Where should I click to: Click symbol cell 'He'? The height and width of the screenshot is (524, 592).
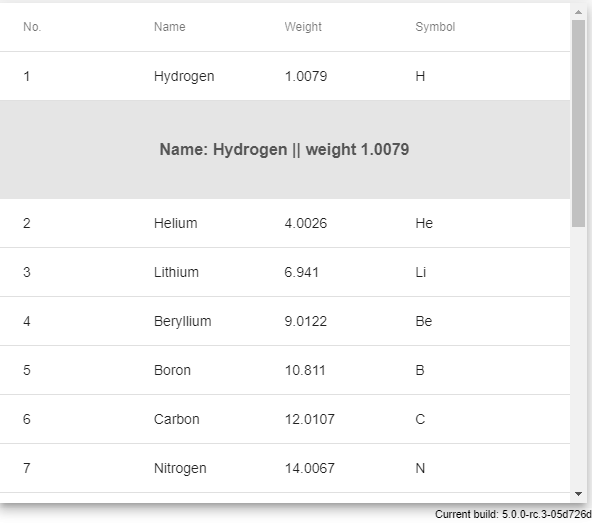pyautogui.click(x=424, y=223)
